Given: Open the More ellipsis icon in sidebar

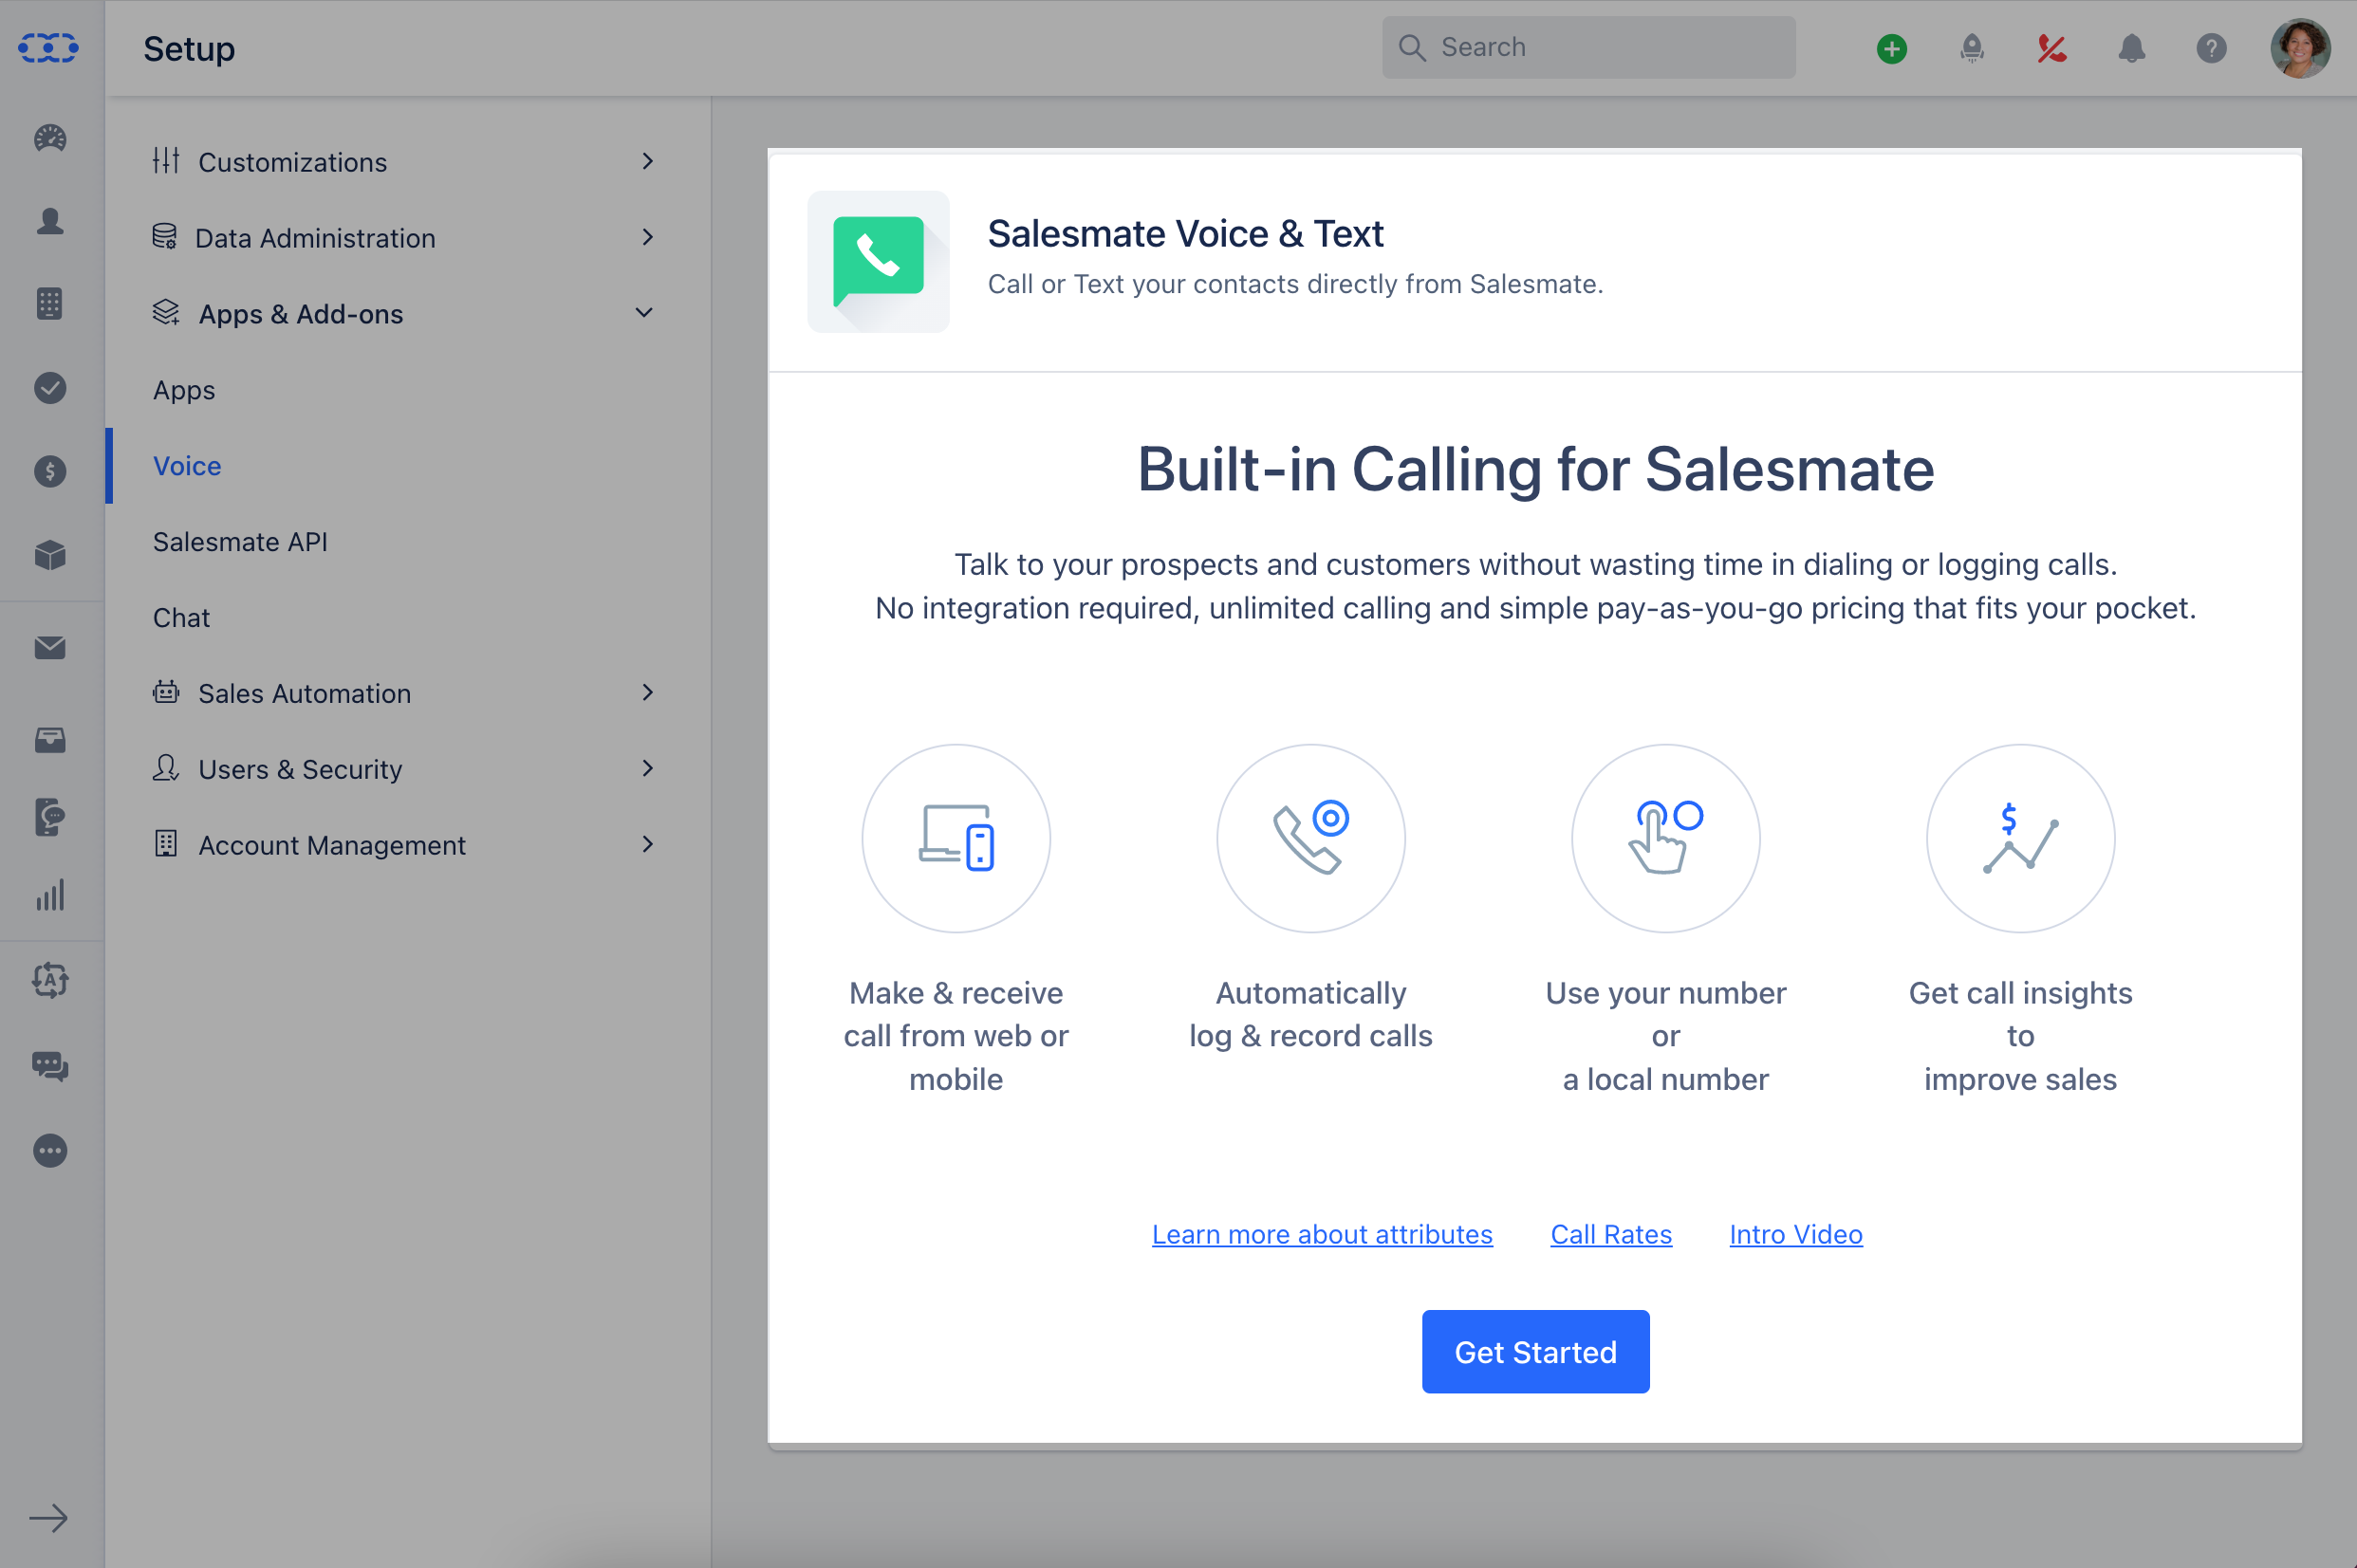Looking at the screenshot, I should point(50,1151).
